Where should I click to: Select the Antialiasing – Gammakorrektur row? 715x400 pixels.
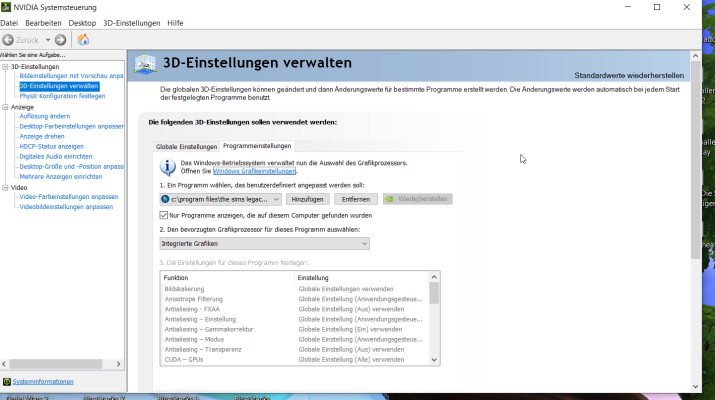tap(295, 329)
